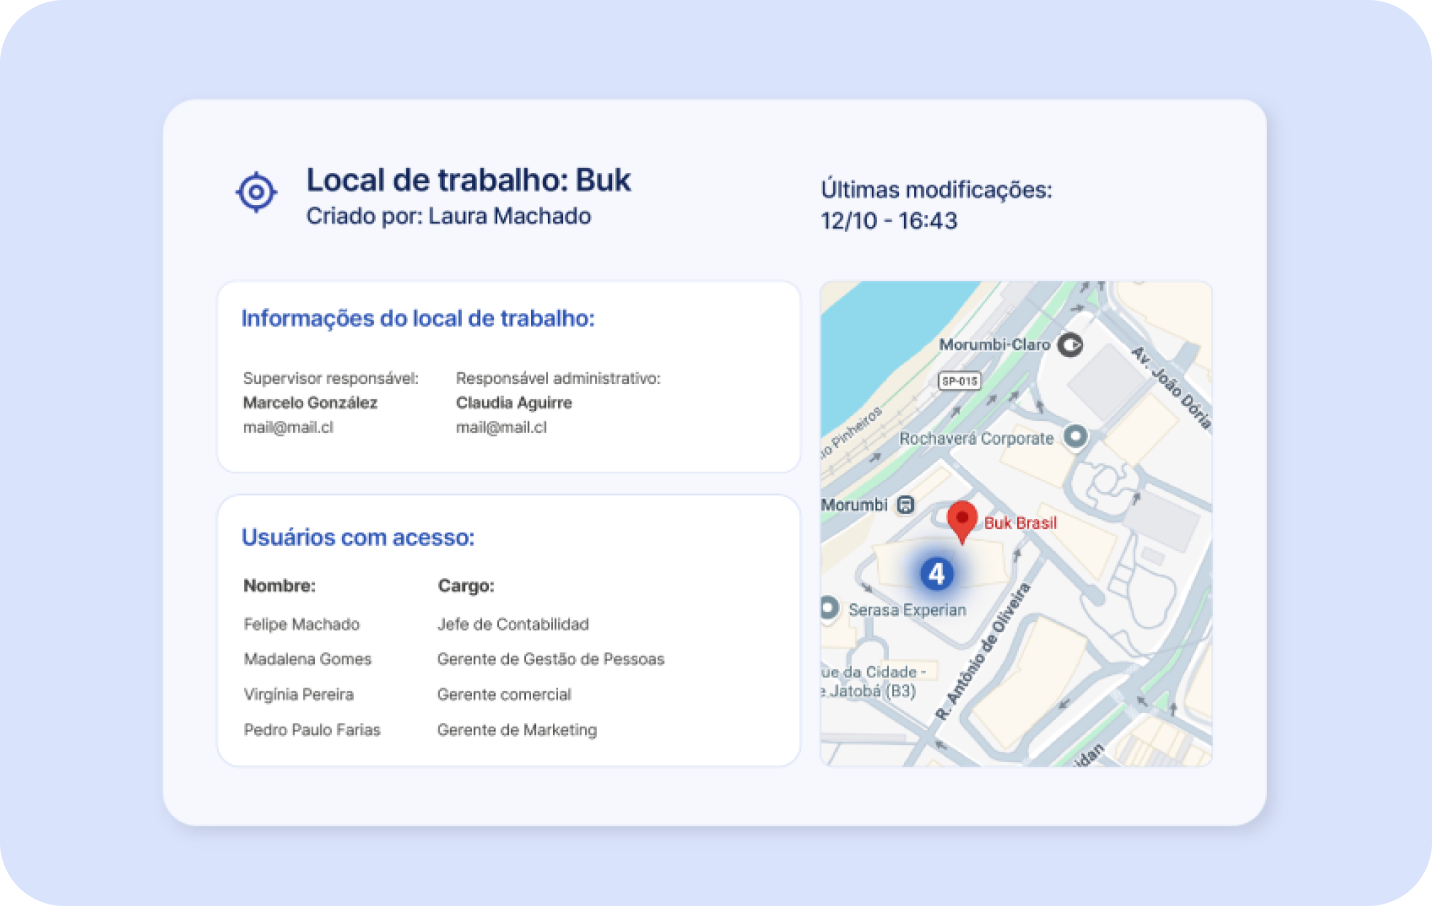Click the "Responsável administrativo:" label

pos(558,378)
